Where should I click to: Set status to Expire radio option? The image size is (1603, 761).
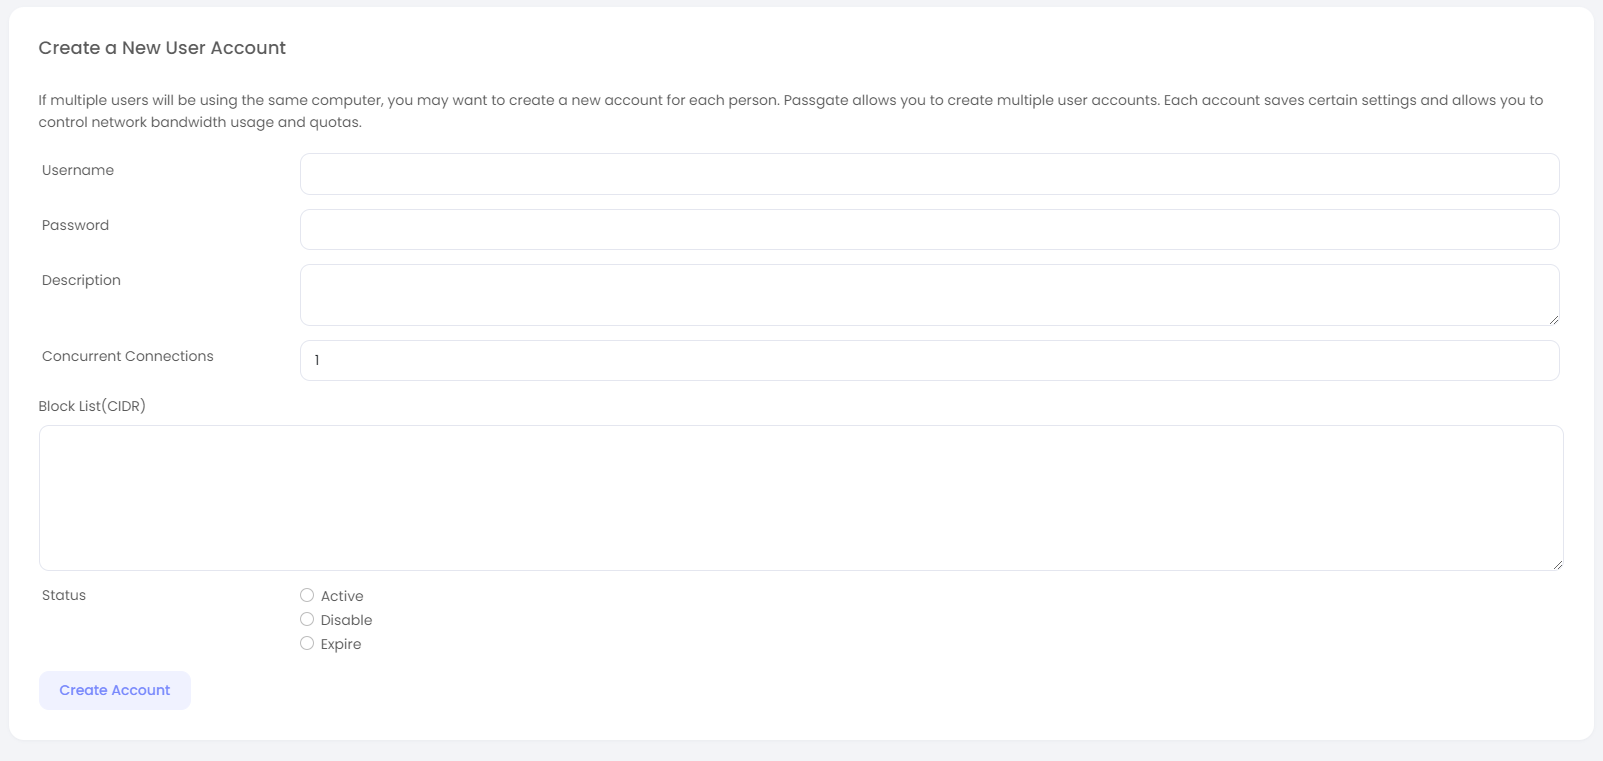[307, 643]
